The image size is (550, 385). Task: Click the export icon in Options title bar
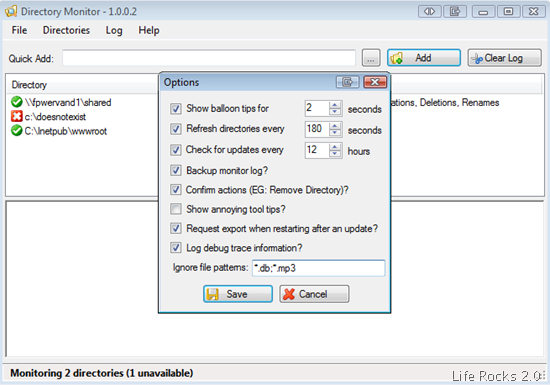pyautogui.click(x=347, y=82)
